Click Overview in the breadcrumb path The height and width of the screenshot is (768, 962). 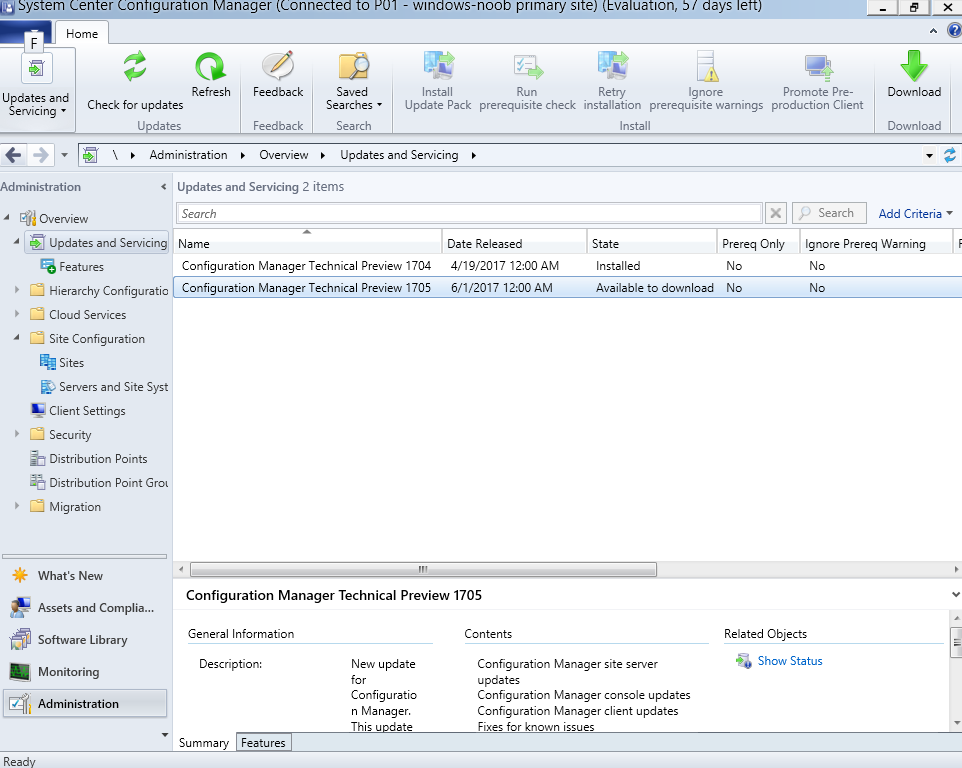283,155
